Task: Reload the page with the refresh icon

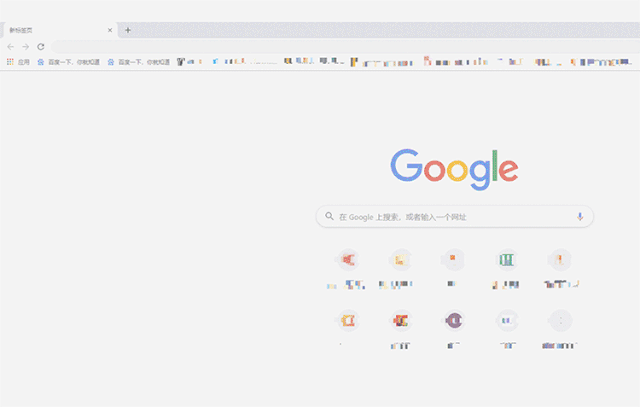Action: pyautogui.click(x=41, y=47)
